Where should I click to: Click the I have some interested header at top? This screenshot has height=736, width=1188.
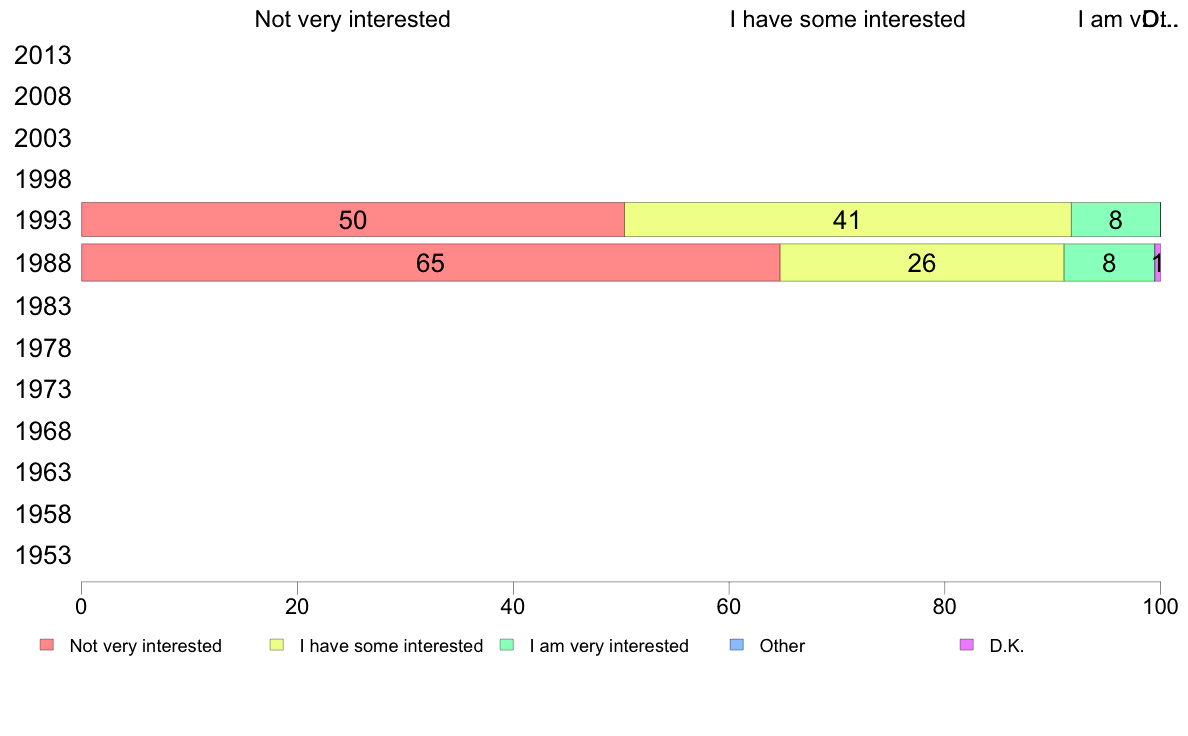[x=848, y=19]
